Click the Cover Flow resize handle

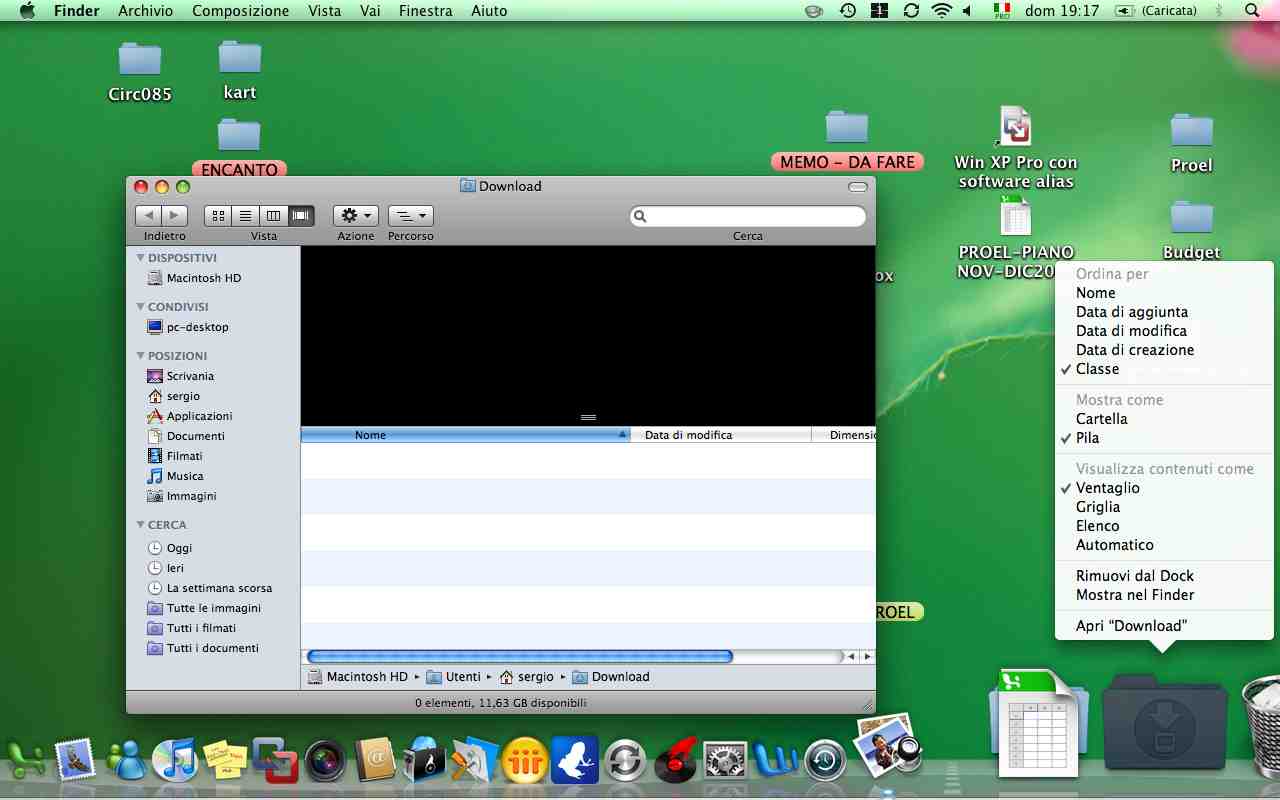pyautogui.click(x=588, y=417)
